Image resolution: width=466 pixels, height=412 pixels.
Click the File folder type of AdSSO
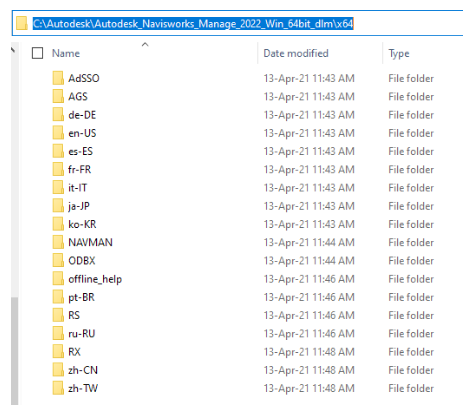tap(411, 78)
